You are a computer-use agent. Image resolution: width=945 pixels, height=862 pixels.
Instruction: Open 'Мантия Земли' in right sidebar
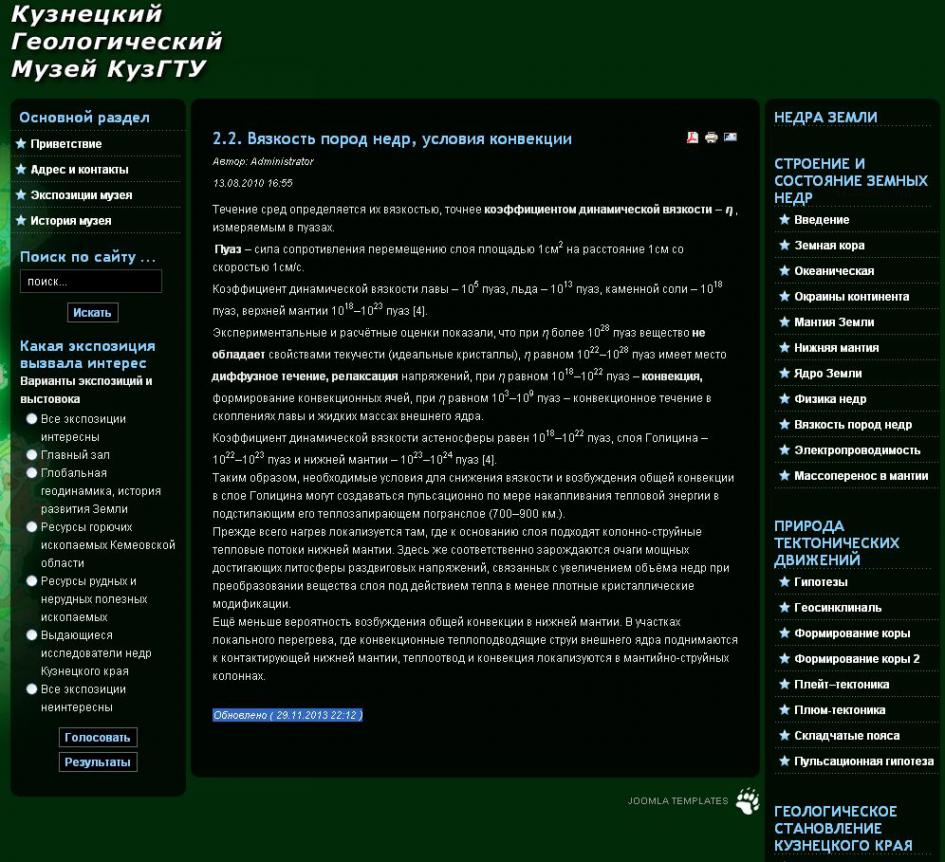pos(834,322)
